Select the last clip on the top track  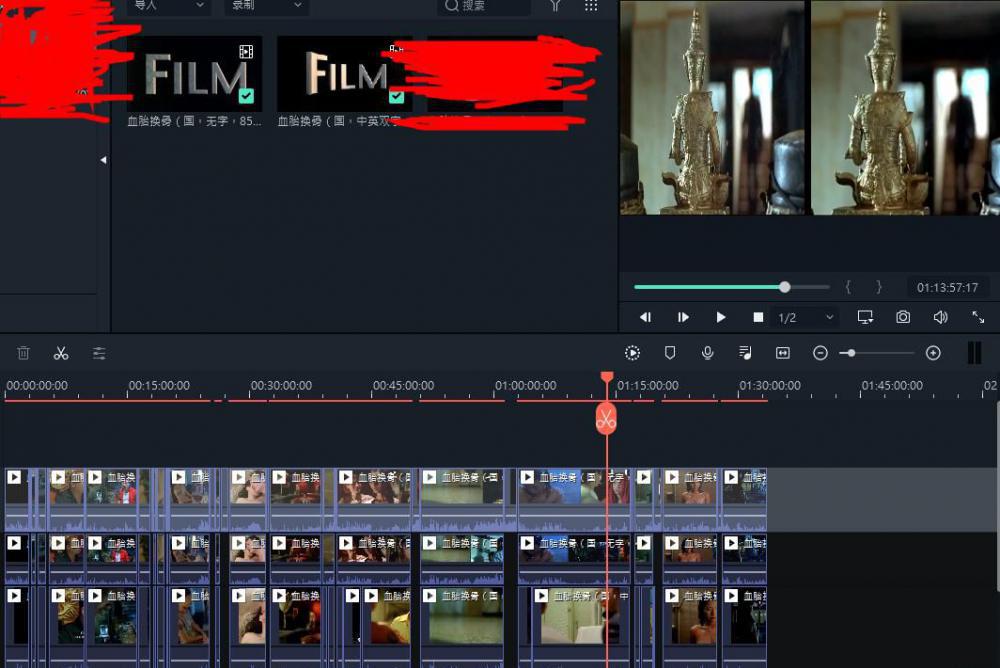tap(744, 500)
